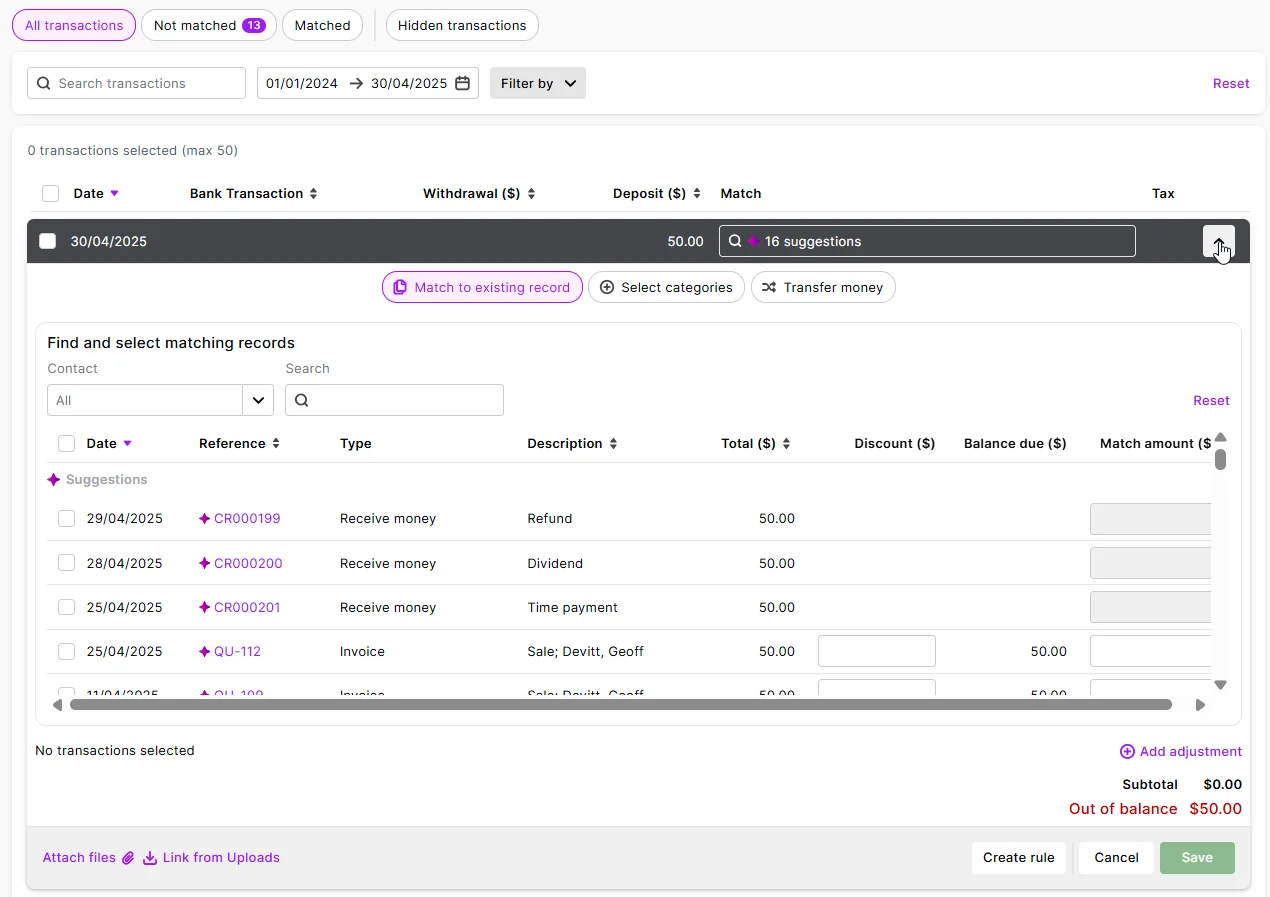Tick the select-all transactions checkbox

[x=50, y=193]
